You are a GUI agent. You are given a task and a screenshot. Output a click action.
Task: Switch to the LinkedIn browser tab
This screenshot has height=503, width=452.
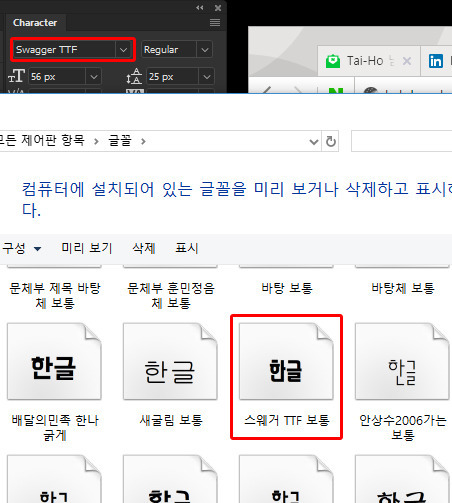(436, 61)
